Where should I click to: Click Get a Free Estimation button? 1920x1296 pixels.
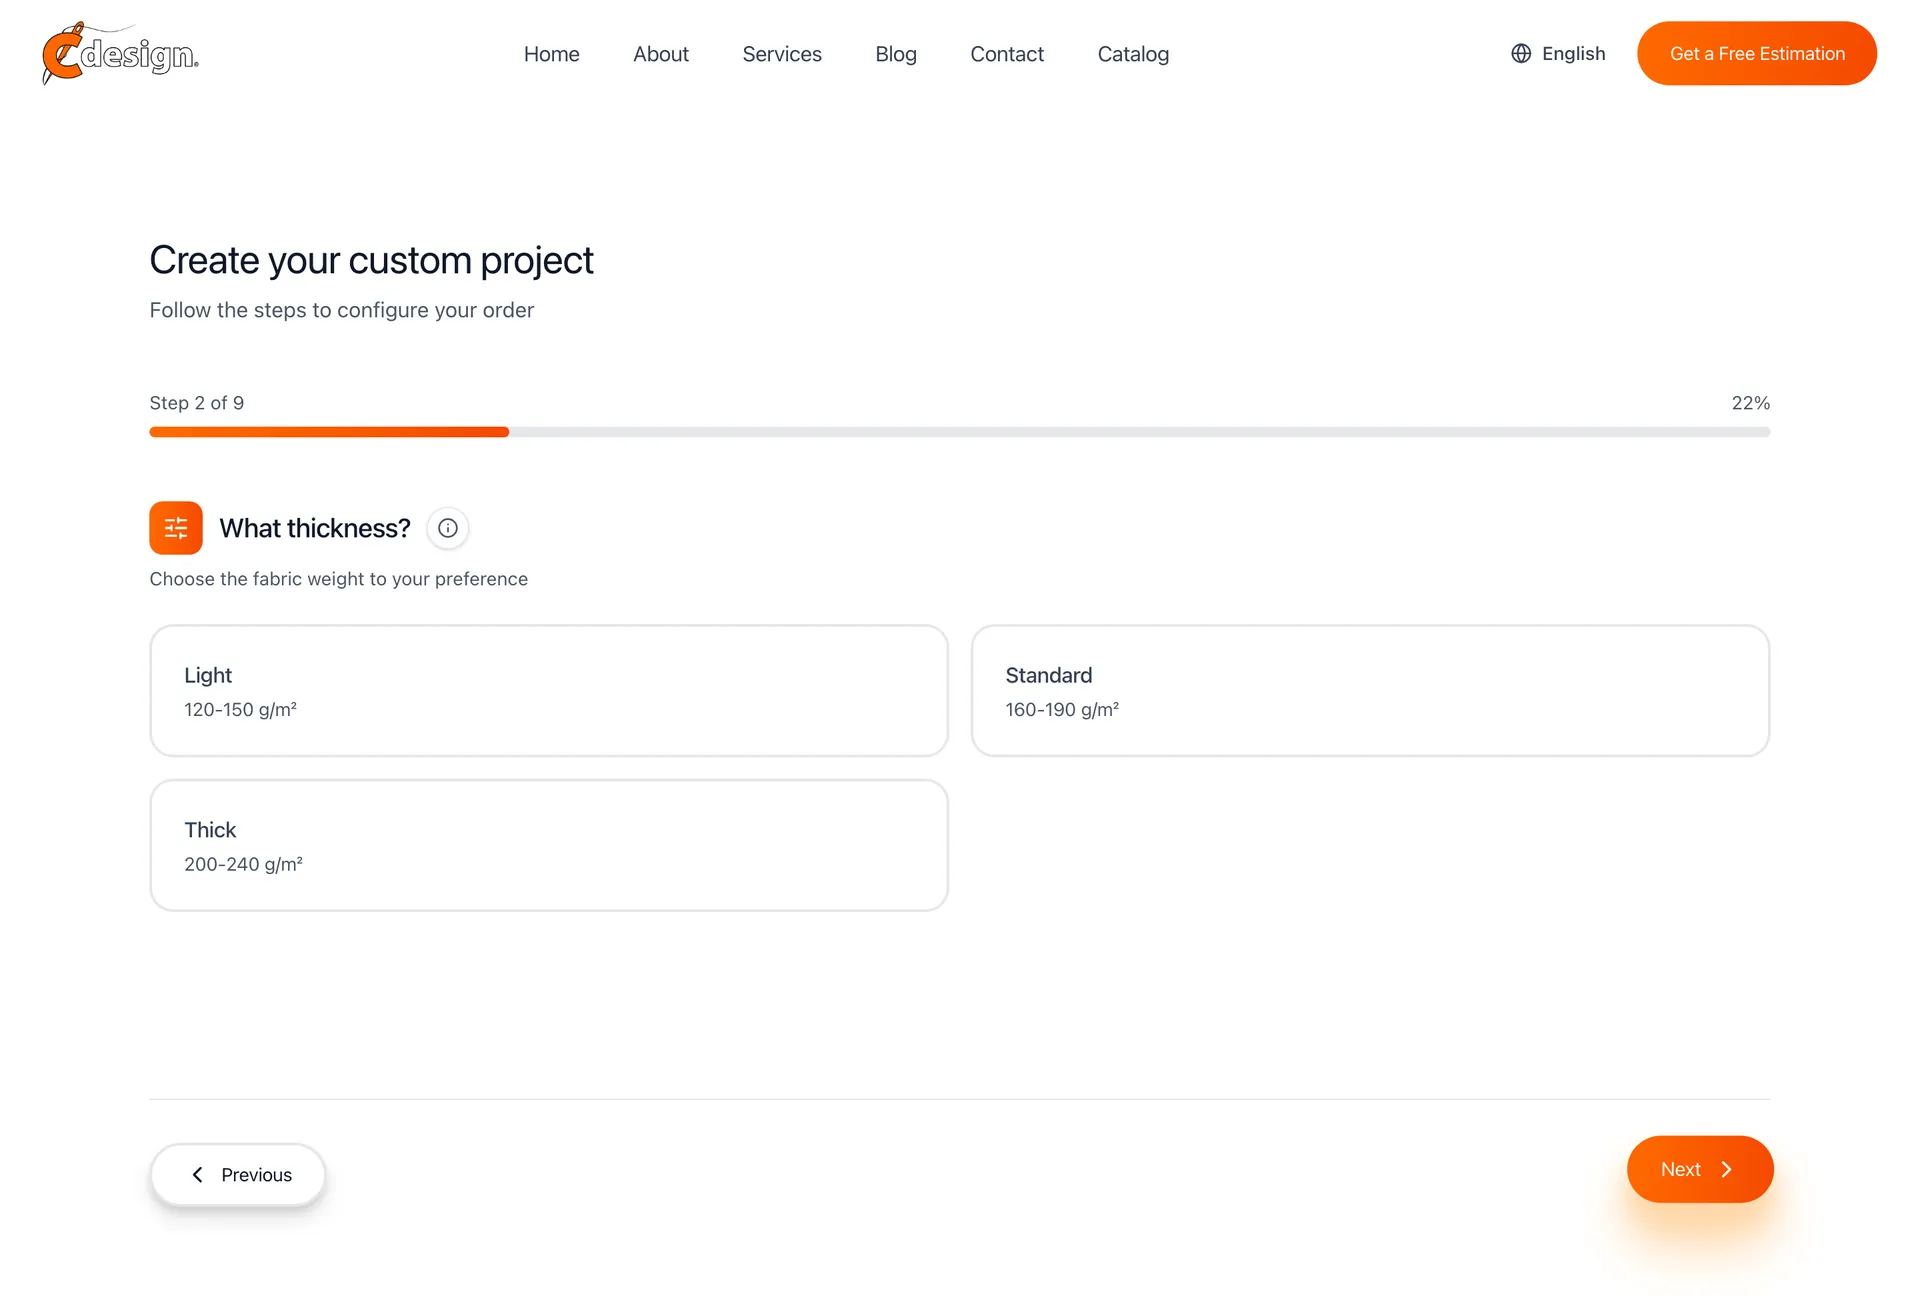pos(1757,53)
